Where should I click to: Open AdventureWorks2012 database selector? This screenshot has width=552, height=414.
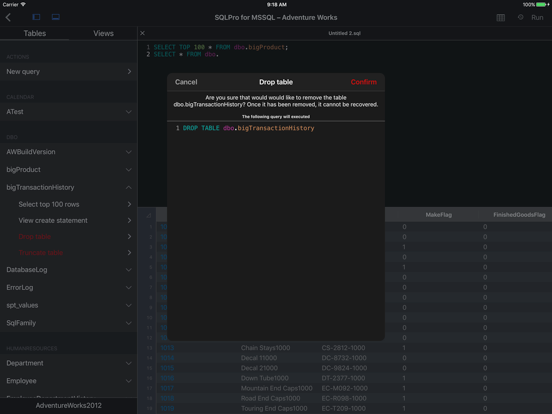(x=69, y=406)
